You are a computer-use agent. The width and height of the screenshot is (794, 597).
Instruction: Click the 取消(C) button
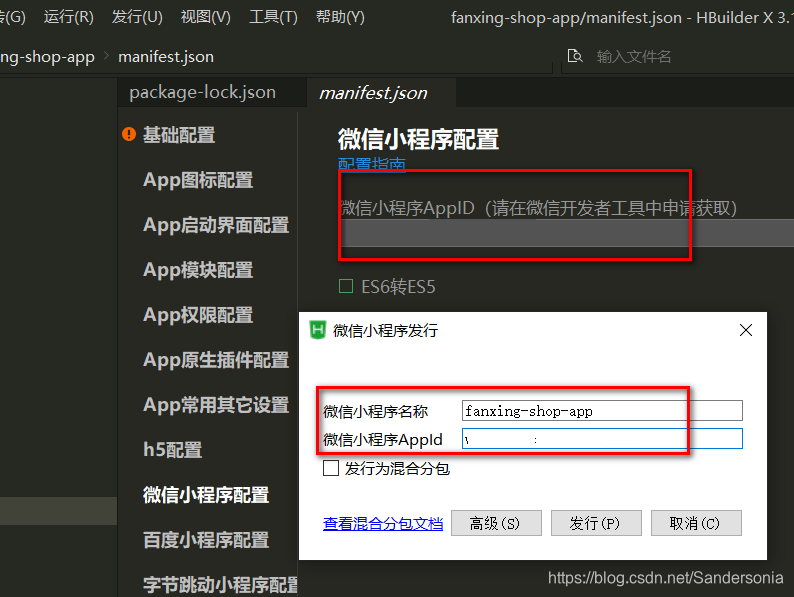click(696, 523)
